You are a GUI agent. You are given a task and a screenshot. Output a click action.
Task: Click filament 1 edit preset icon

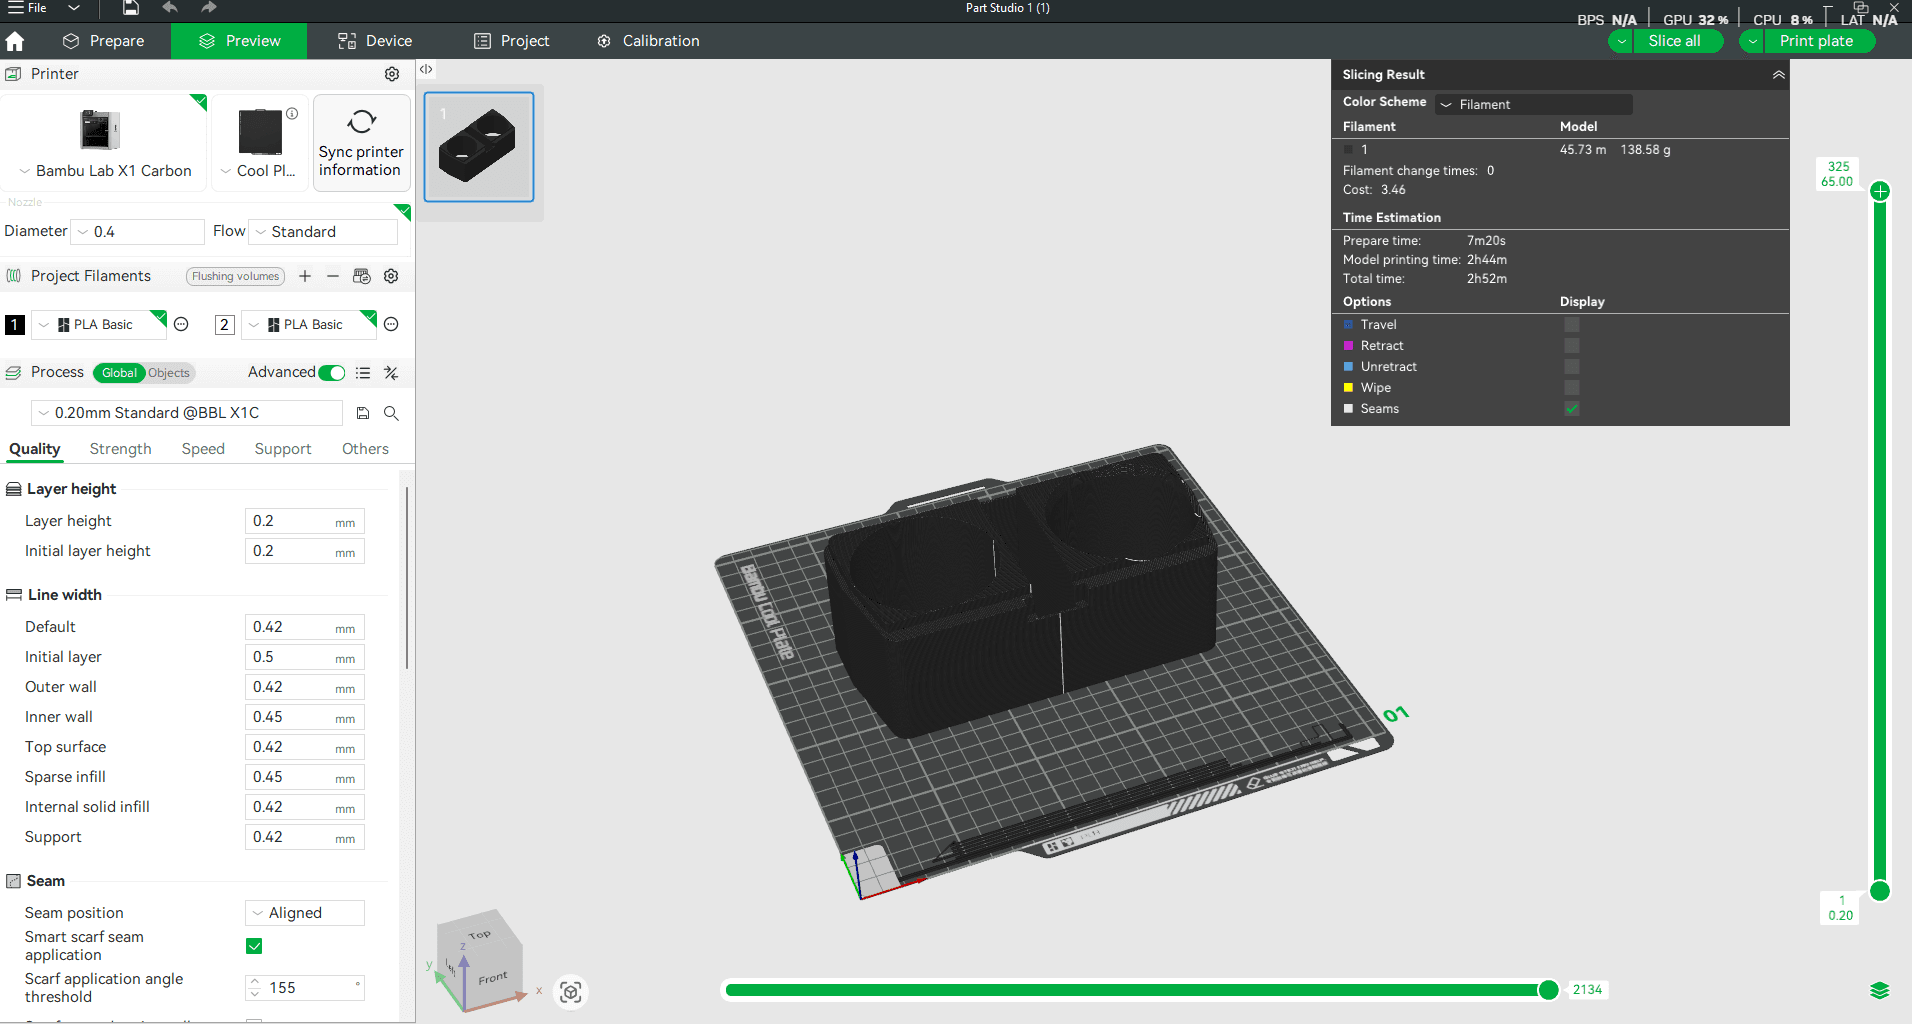[181, 324]
